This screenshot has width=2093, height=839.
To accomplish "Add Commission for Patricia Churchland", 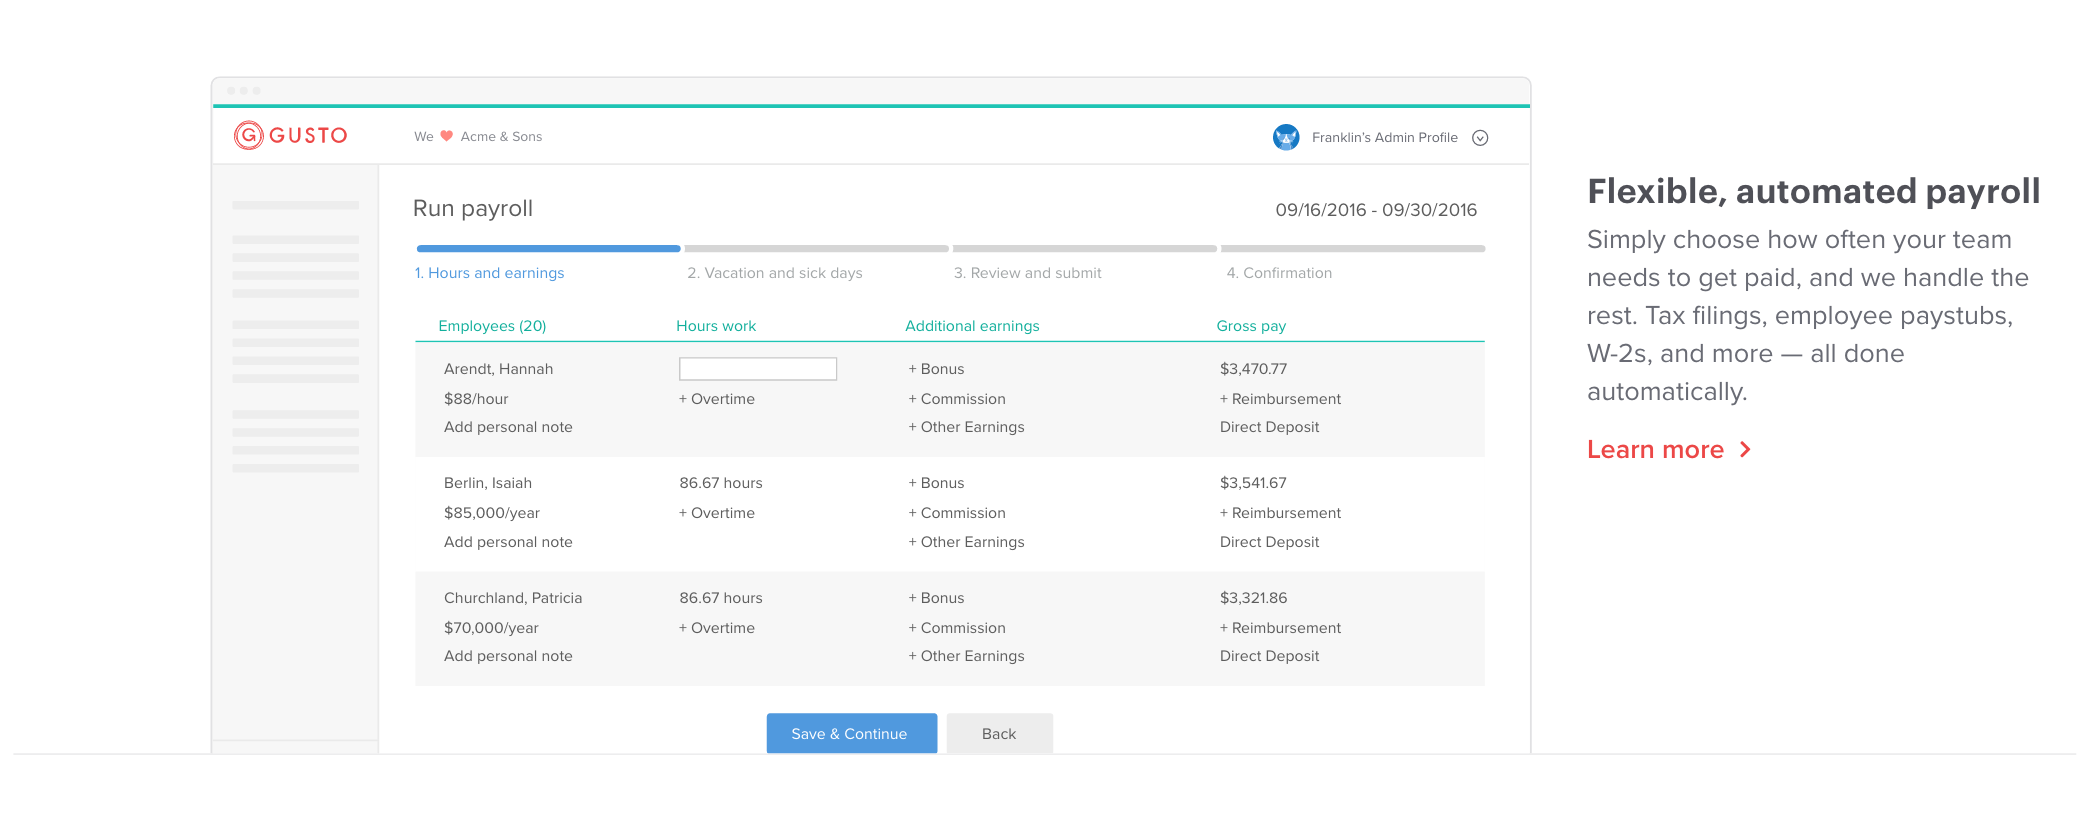I will 957,628.
